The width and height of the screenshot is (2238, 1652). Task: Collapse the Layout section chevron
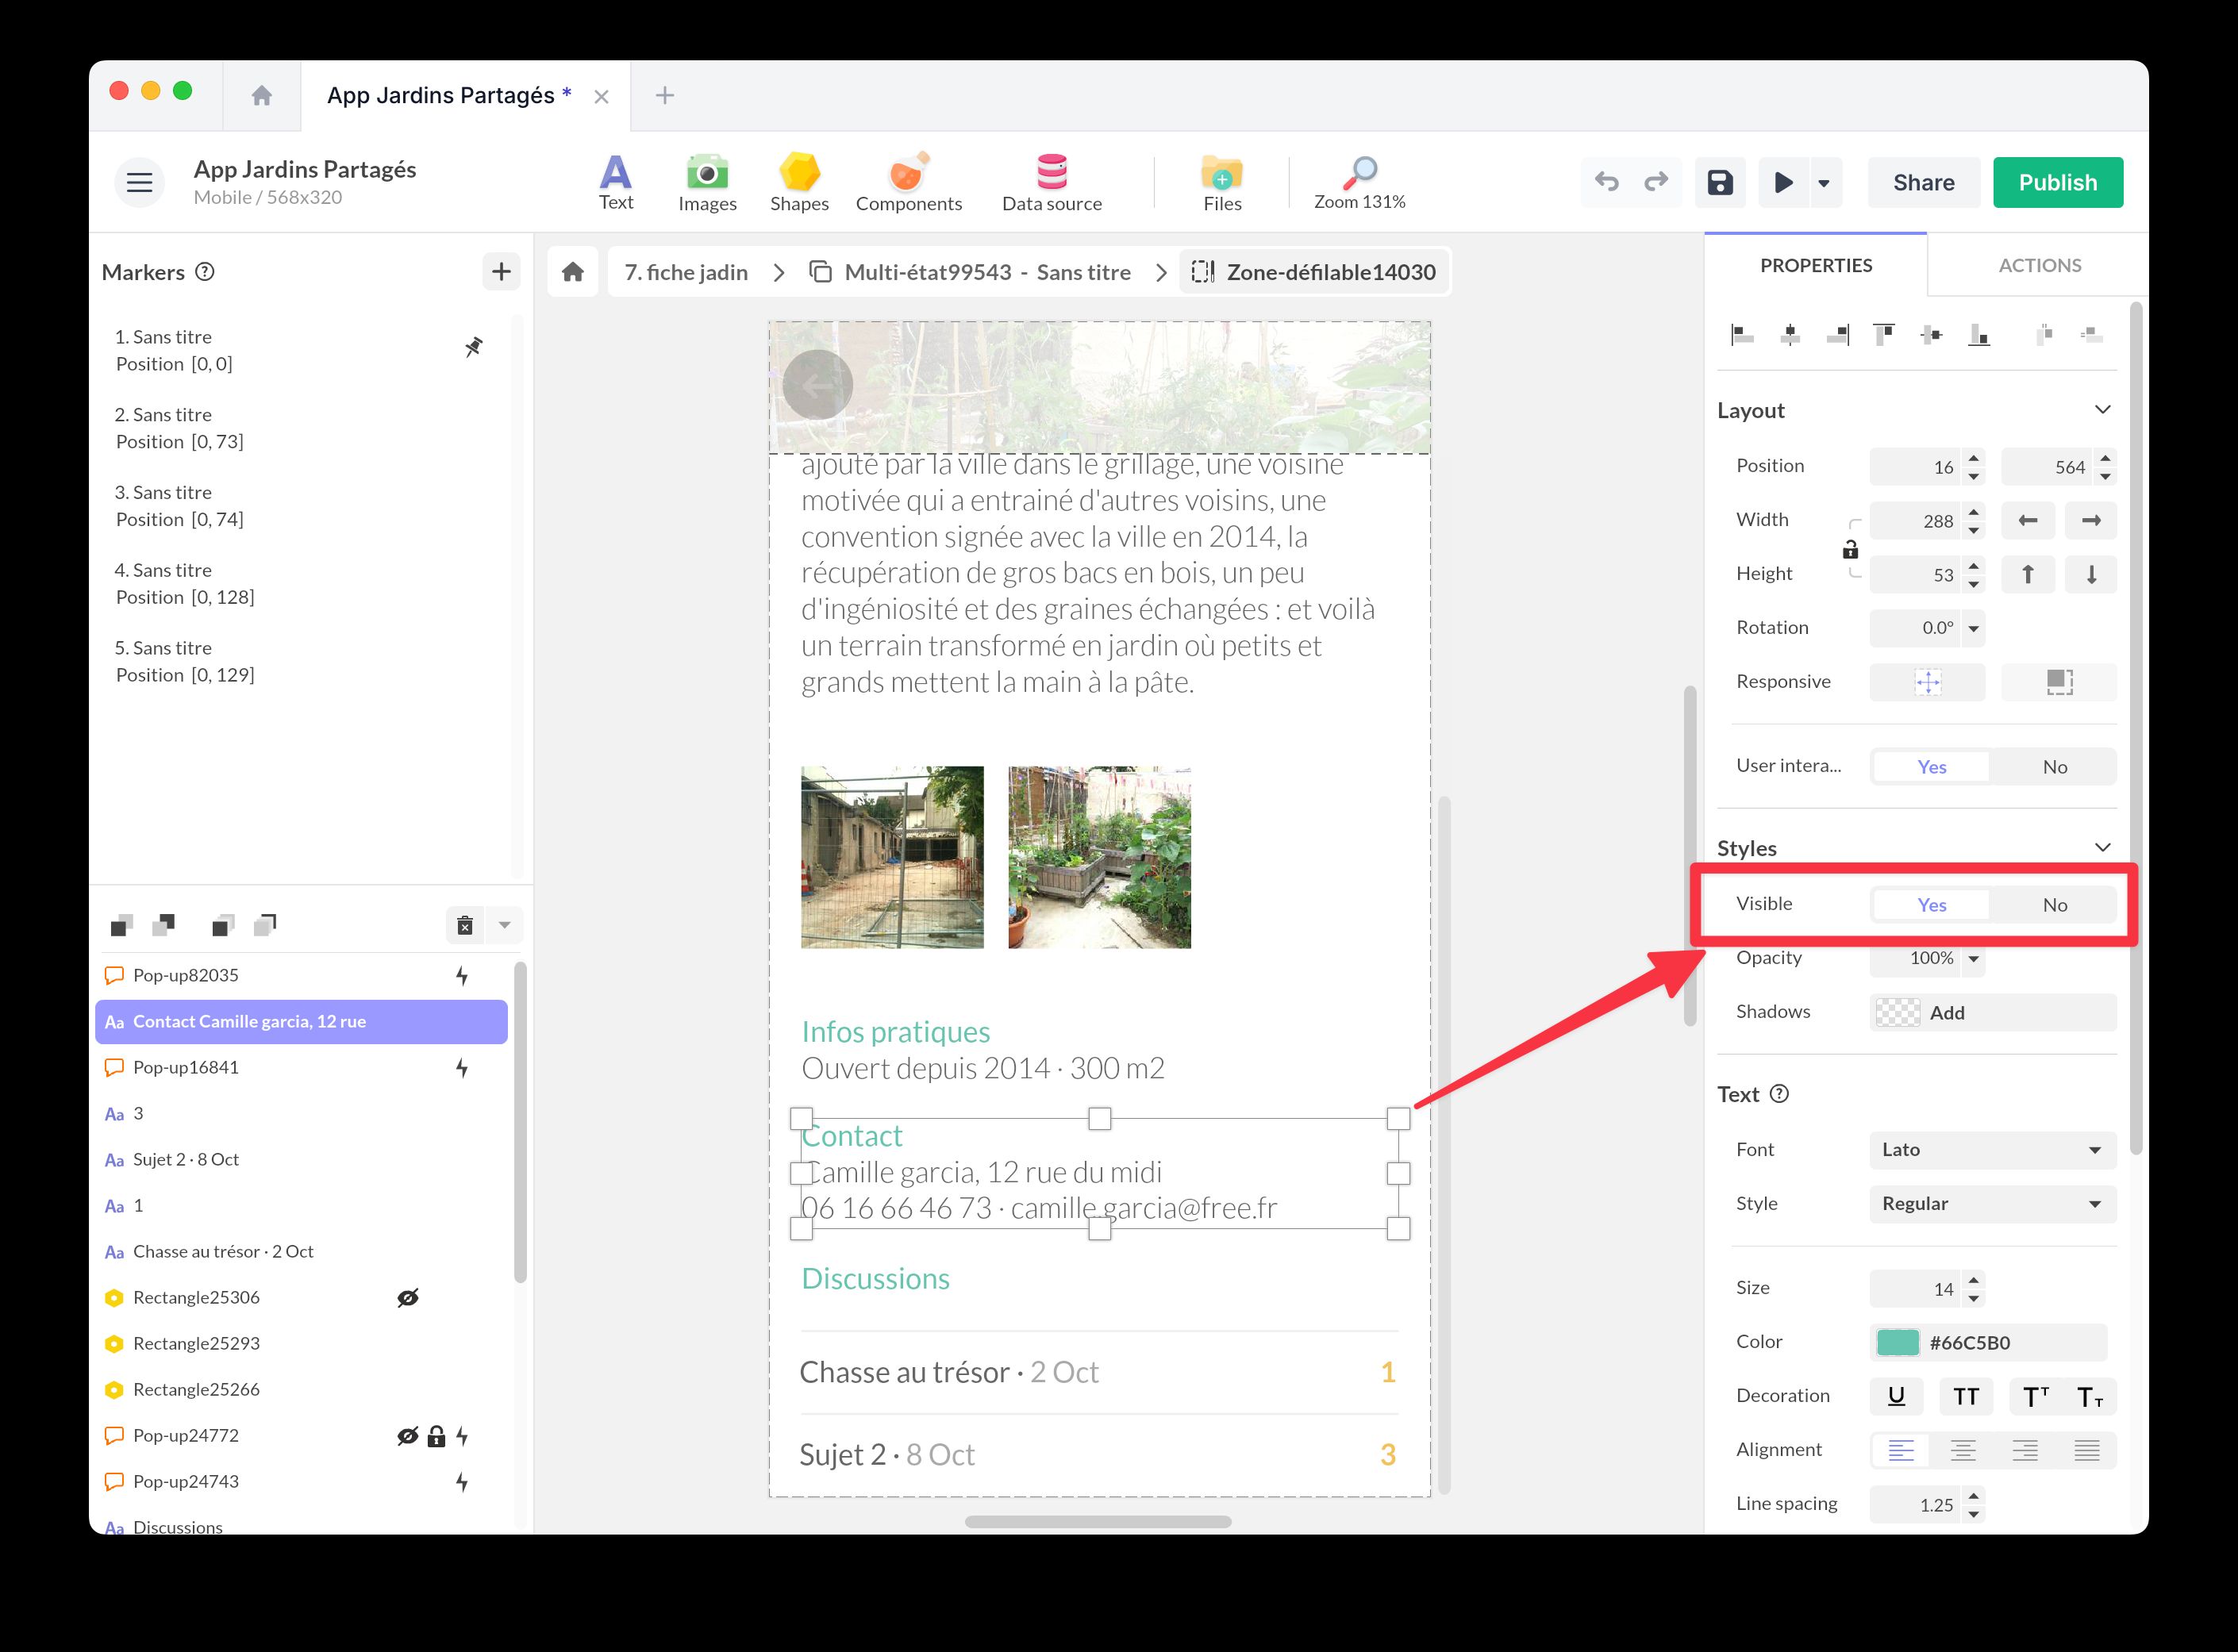tap(2102, 410)
